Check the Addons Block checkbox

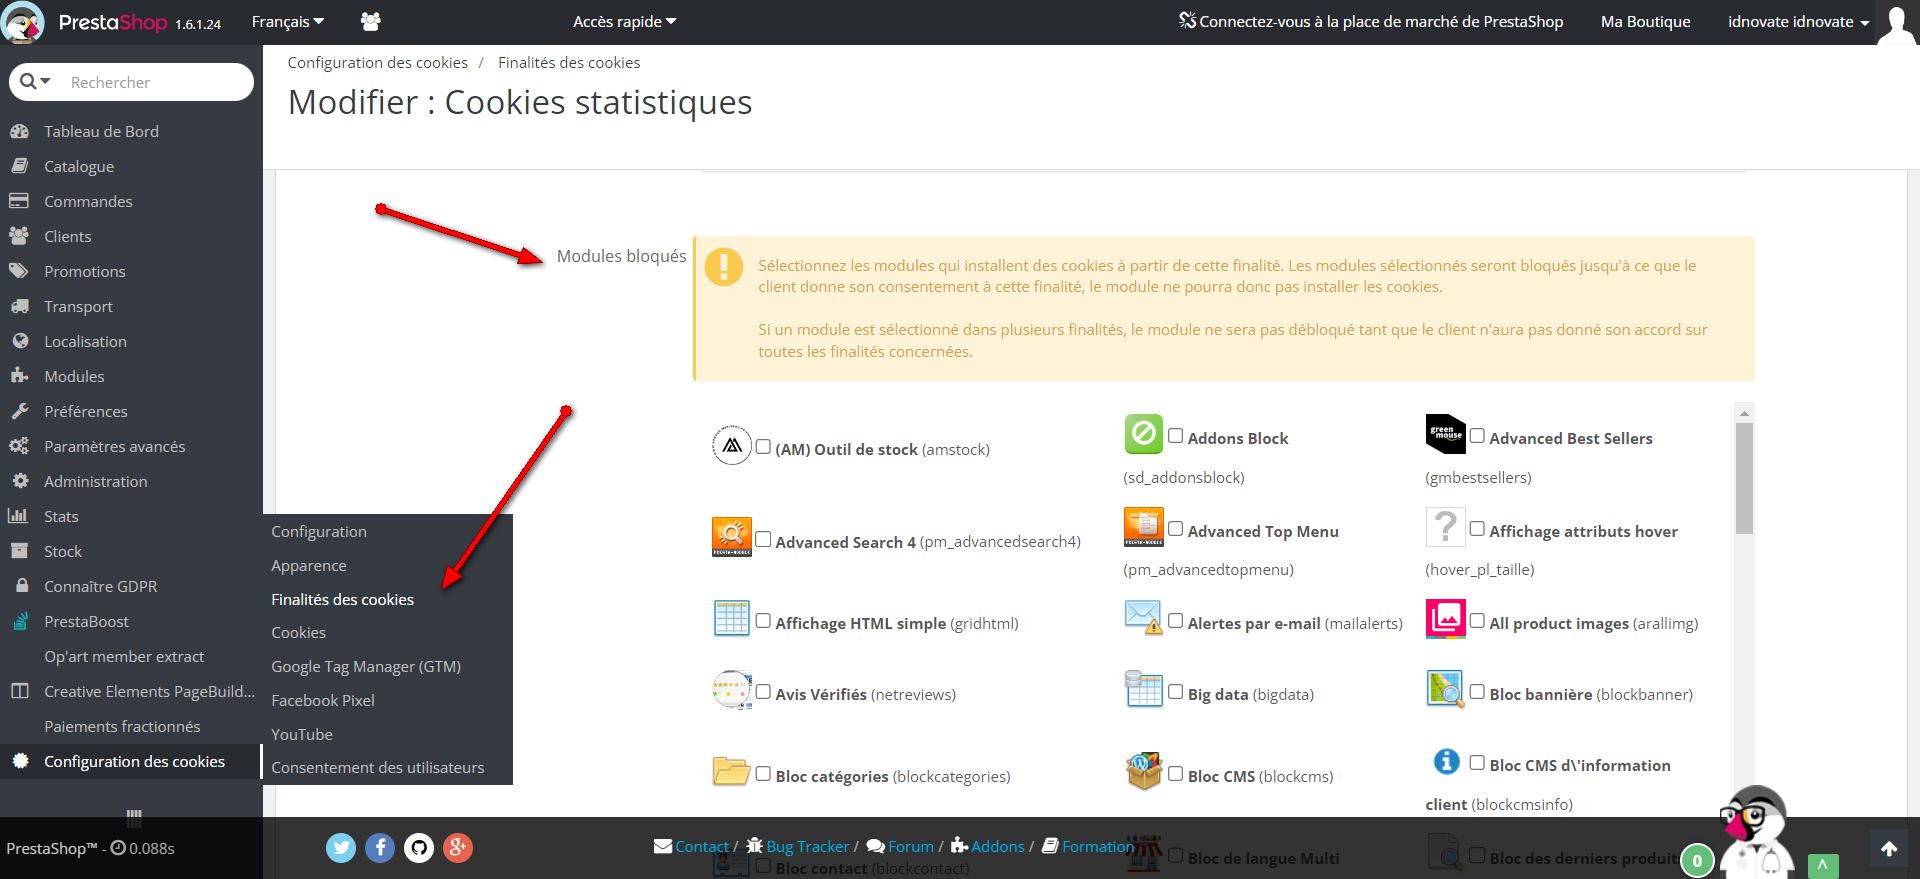pyautogui.click(x=1176, y=436)
